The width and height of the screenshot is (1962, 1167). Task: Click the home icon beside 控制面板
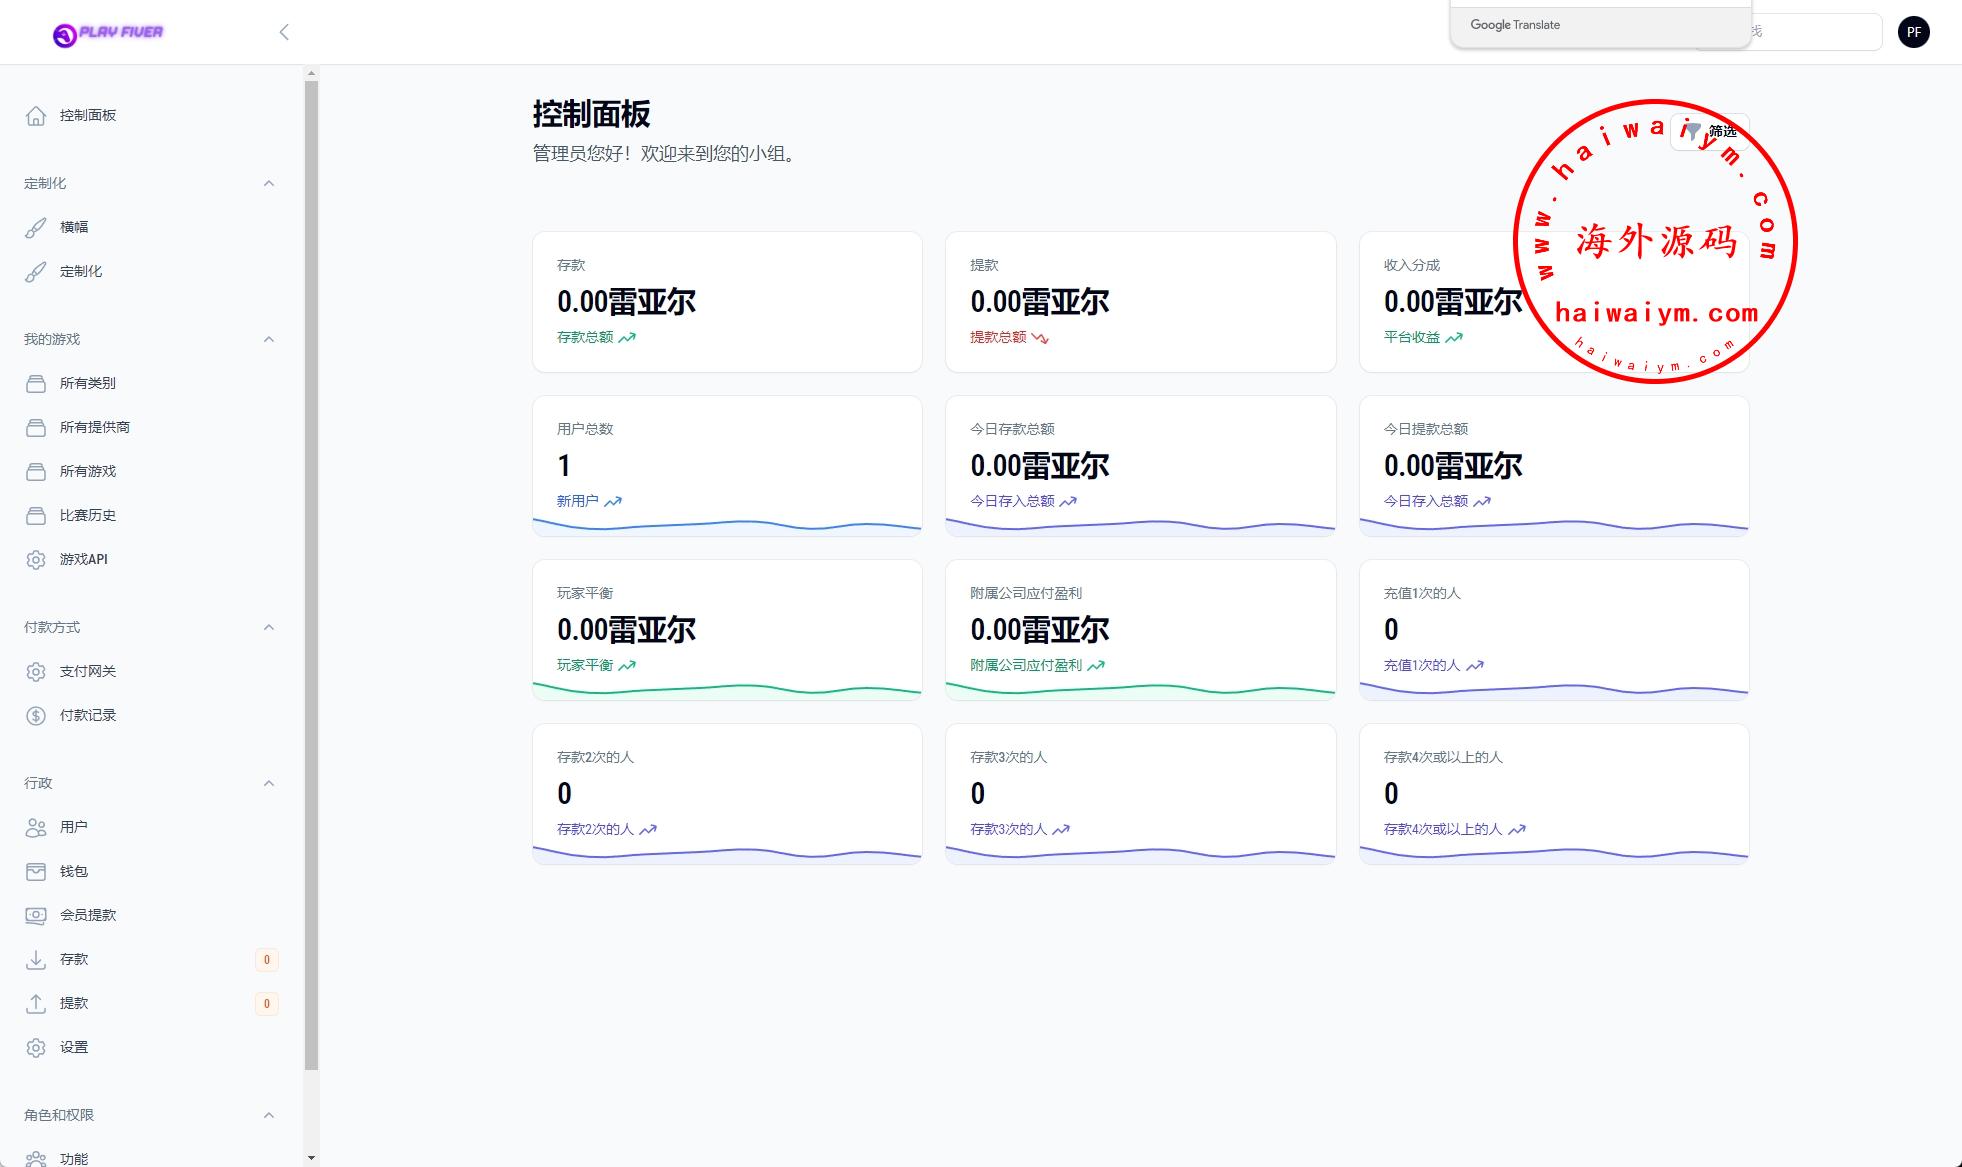click(36, 115)
